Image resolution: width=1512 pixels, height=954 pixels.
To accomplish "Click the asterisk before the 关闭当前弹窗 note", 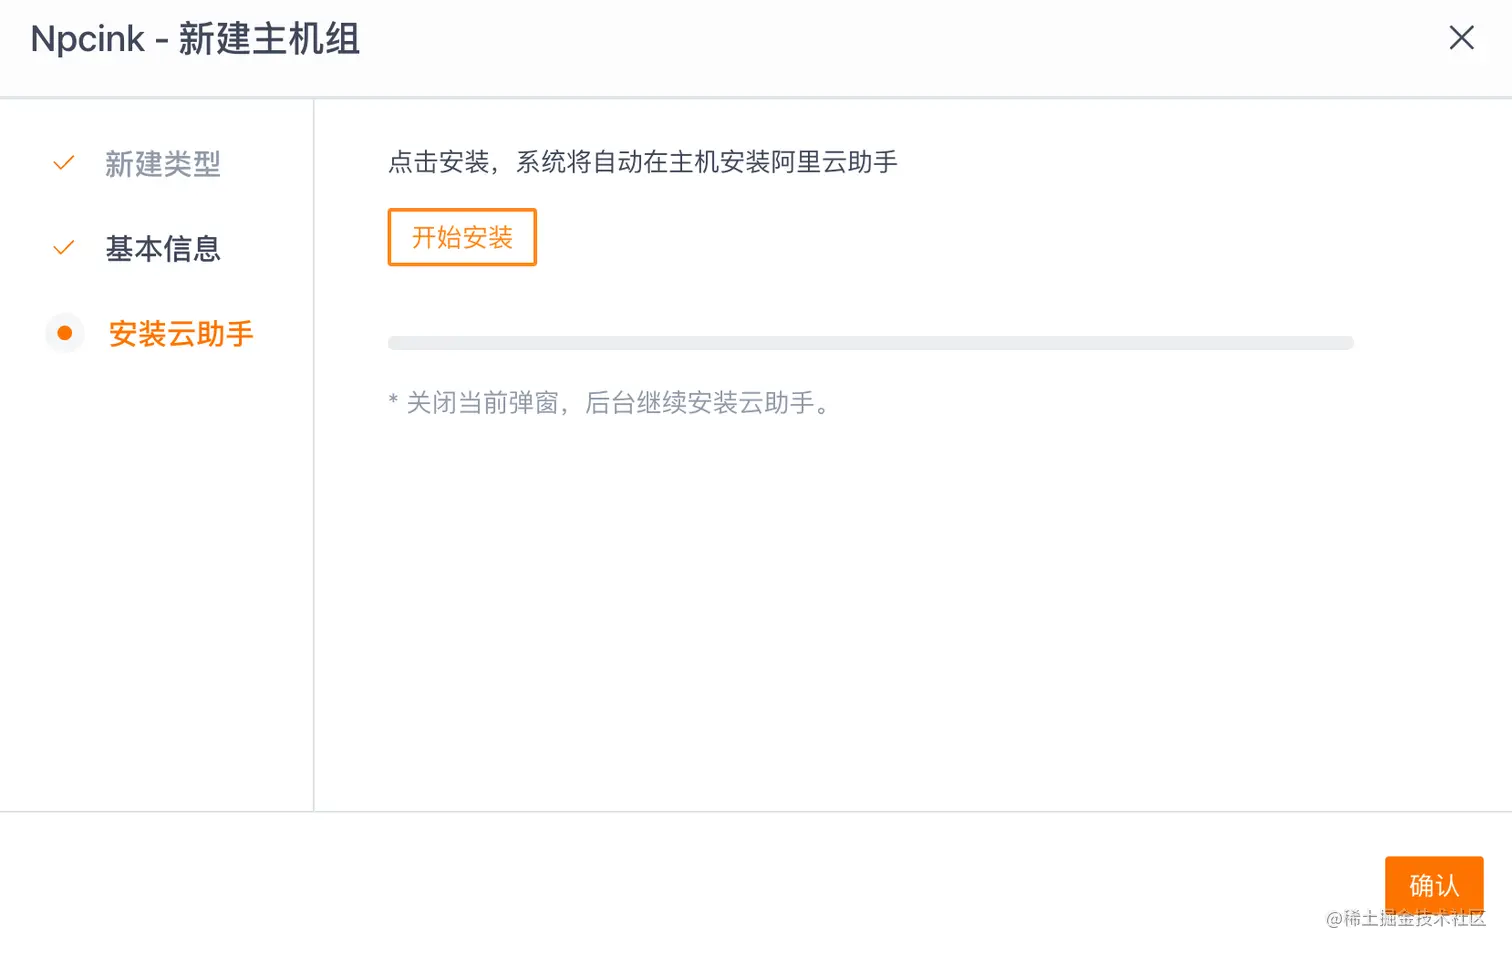I will [393, 402].
